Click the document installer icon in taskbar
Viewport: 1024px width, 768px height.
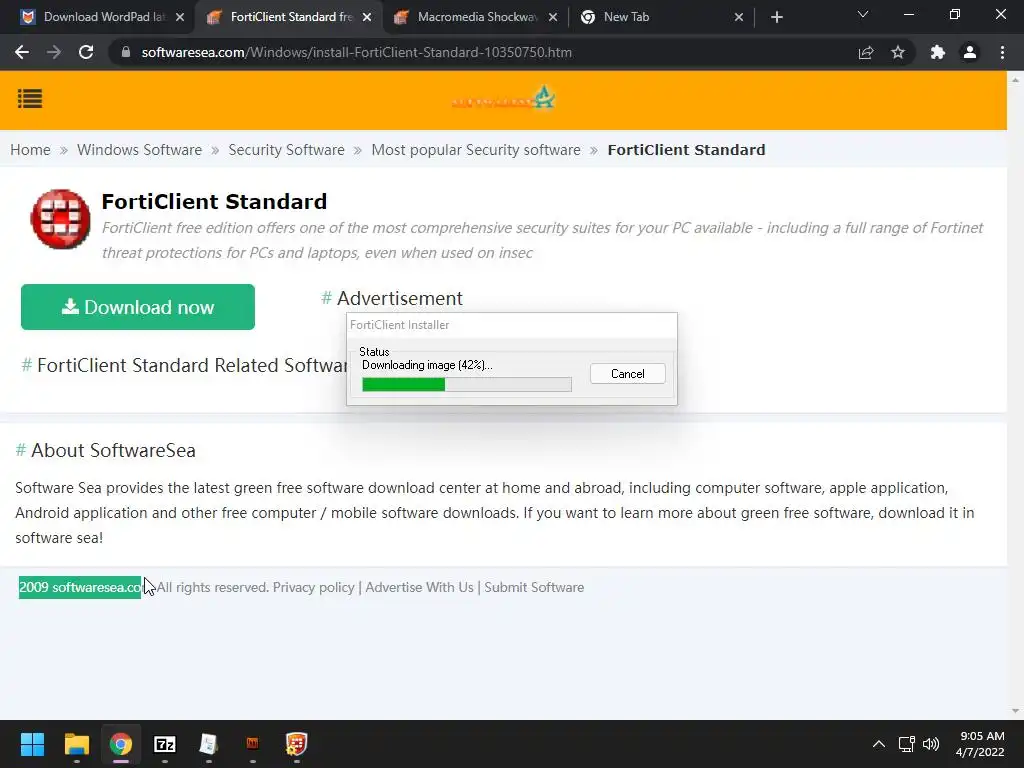pos(208,744)
